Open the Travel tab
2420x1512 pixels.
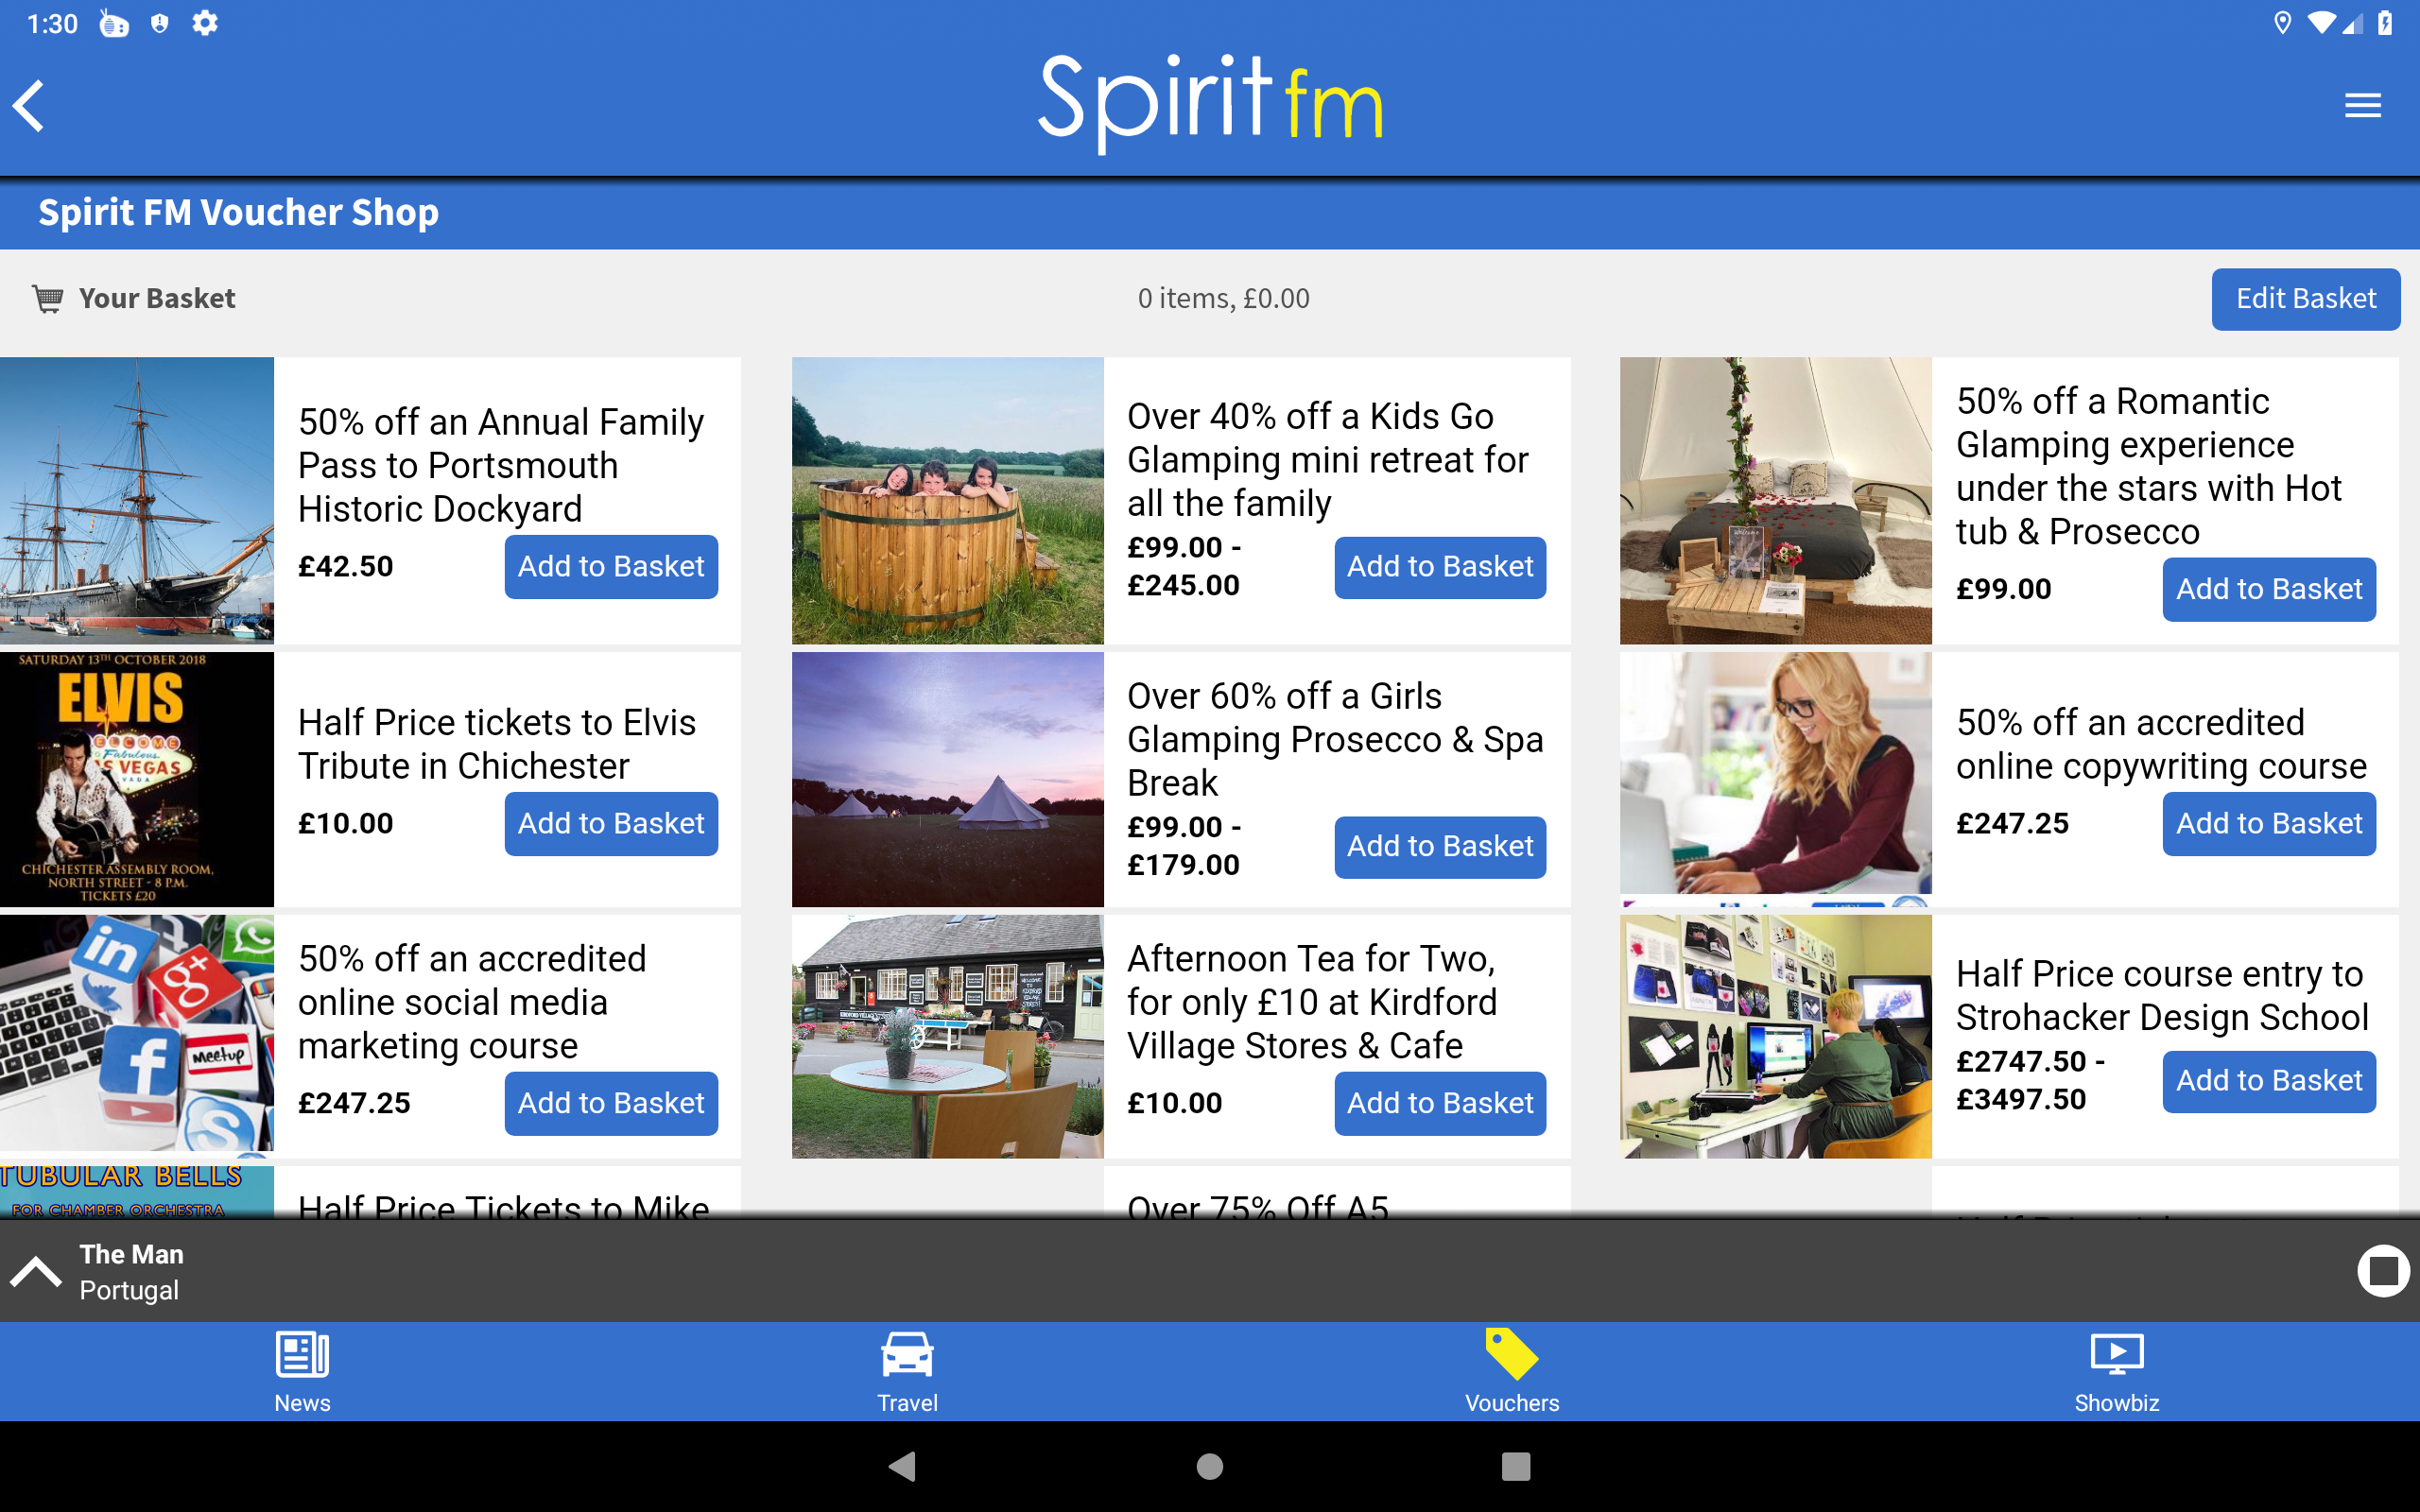(907, 1372)
